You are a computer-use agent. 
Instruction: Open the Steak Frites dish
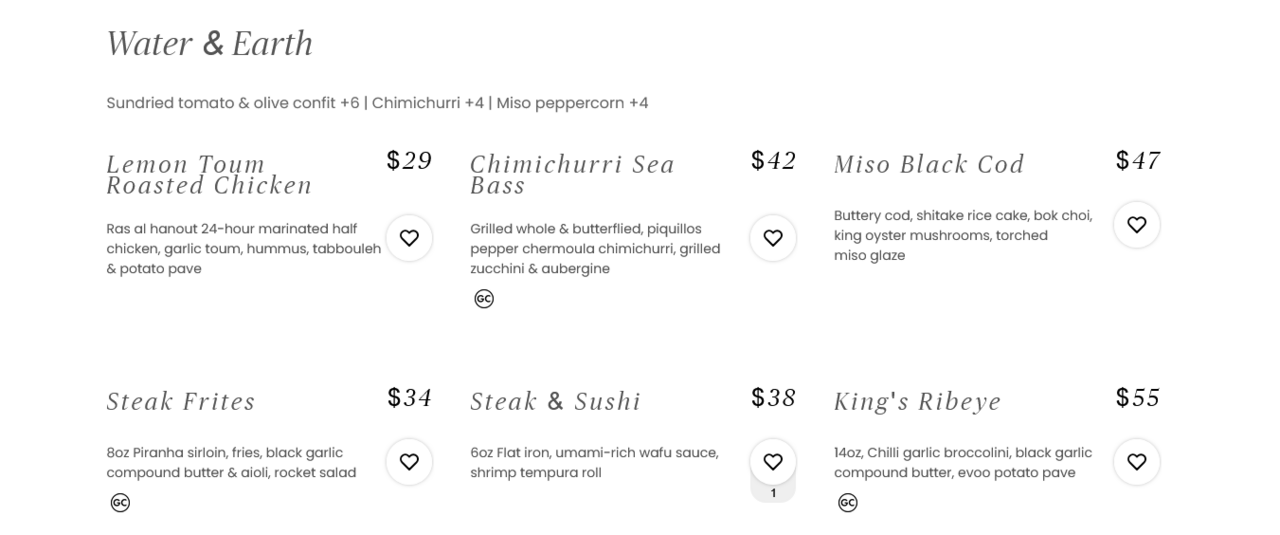pyautogui.click(x=181, y=402)
